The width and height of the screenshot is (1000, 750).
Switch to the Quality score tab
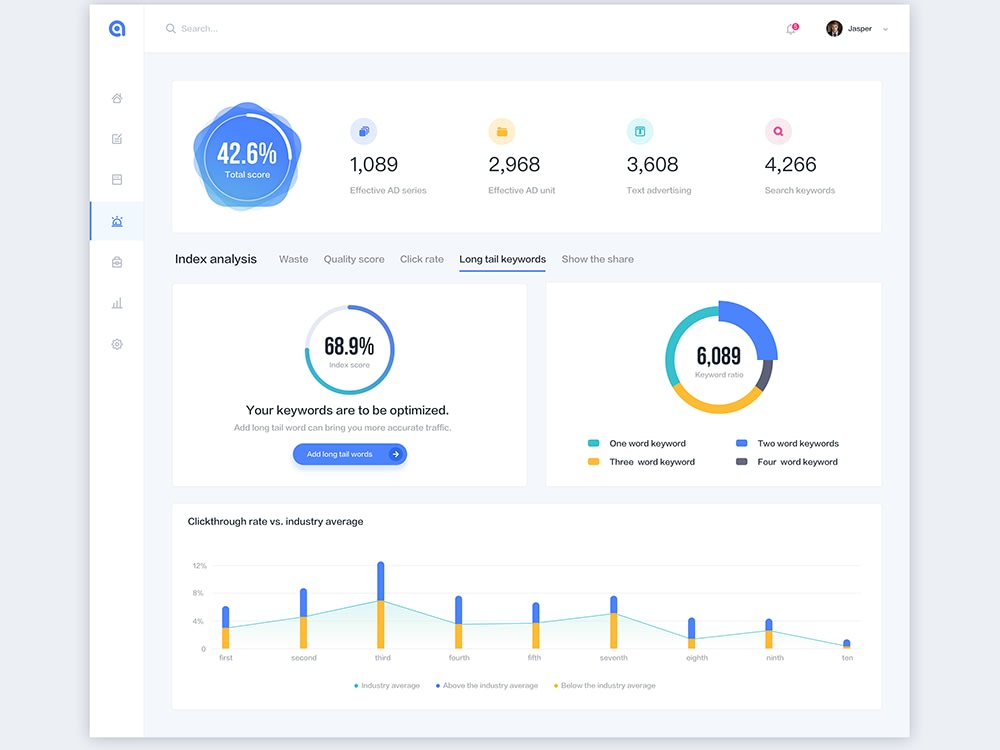click(x=354, y=259)
